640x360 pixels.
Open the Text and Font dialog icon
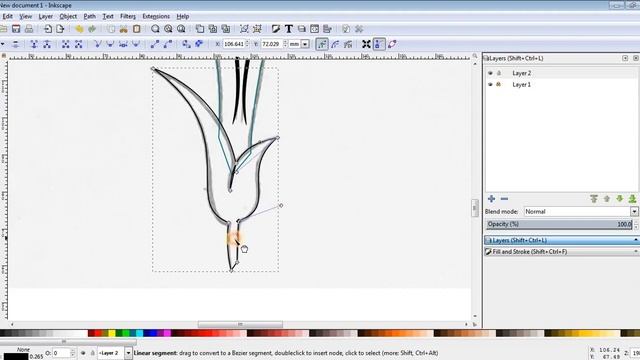coord(289,29)
